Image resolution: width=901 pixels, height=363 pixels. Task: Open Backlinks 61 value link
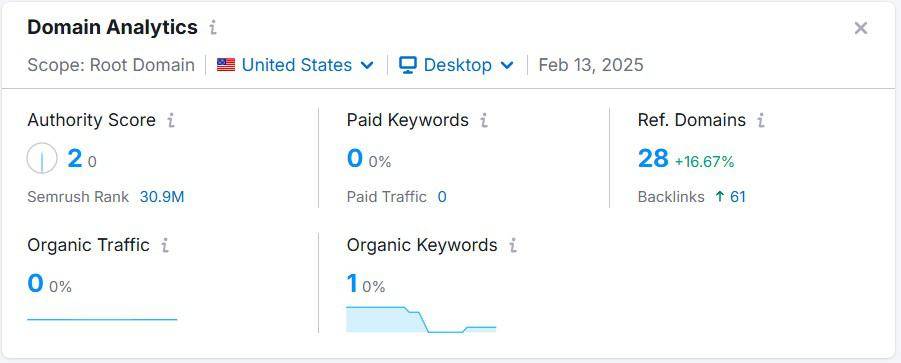tap(730, 197)
